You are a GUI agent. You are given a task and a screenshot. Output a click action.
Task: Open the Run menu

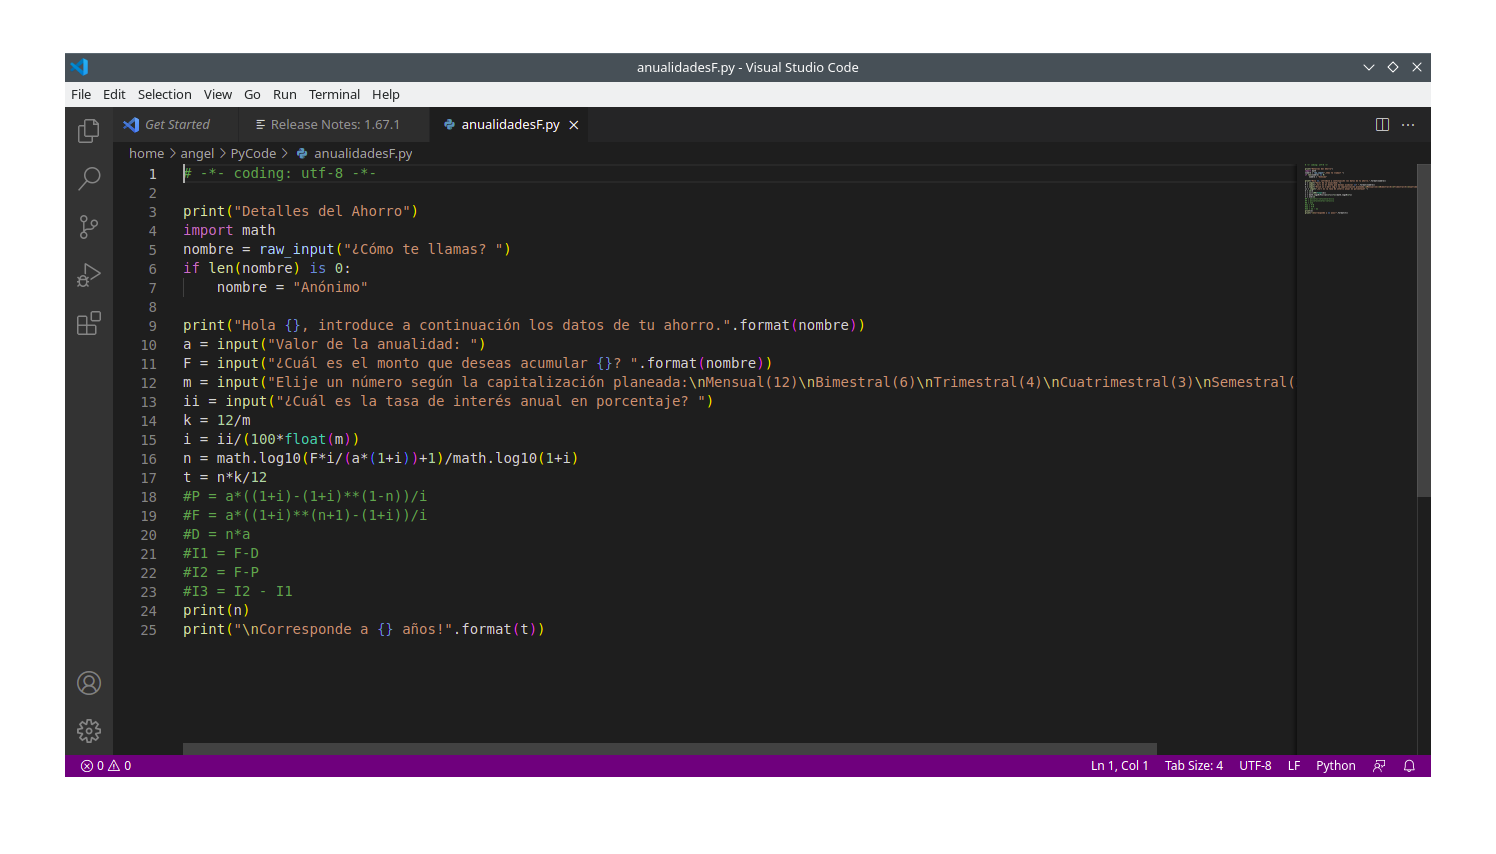[285, 95]
